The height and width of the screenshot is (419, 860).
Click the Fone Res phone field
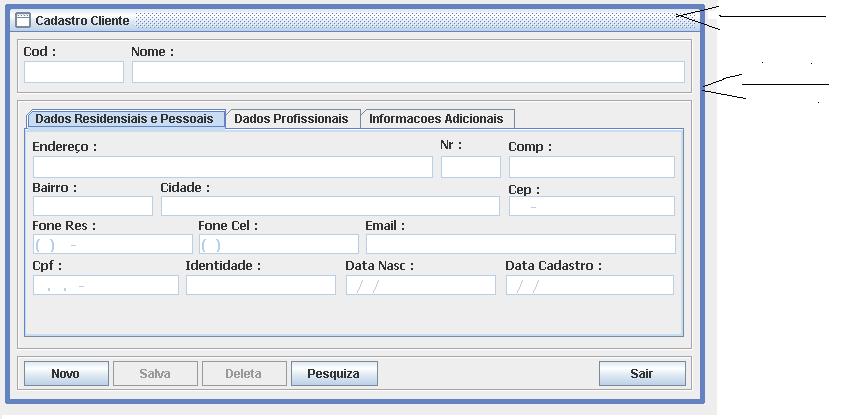[x=112, y=244]
